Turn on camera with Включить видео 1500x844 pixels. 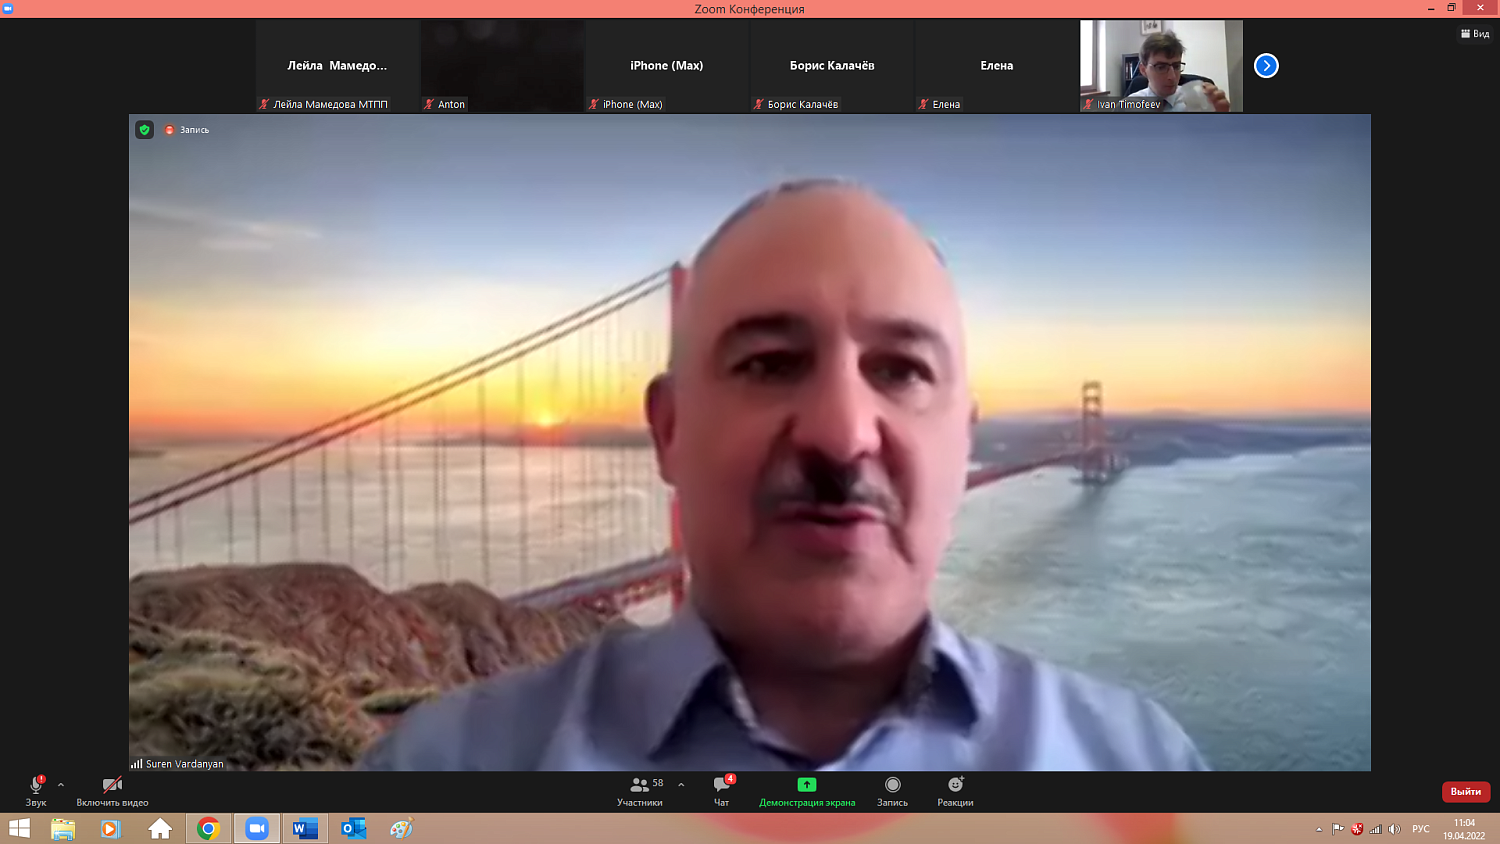pos(112,786)
